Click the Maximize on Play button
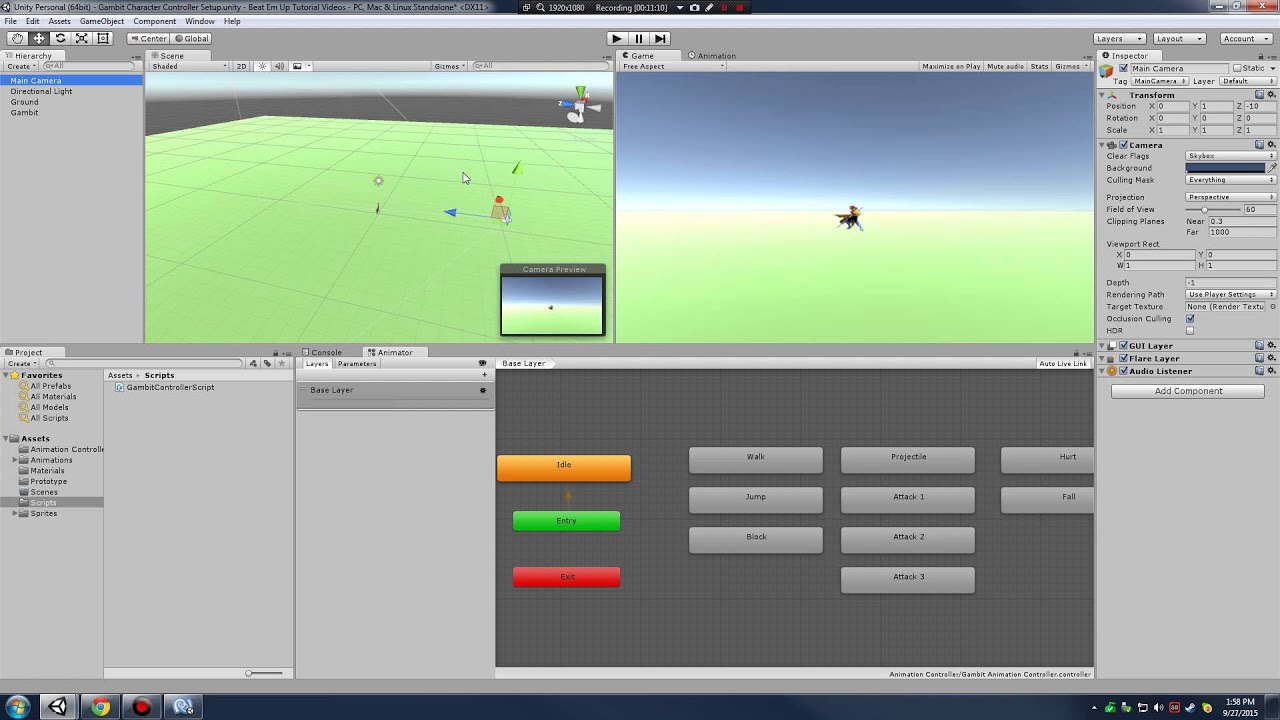 tap(951, 66)
